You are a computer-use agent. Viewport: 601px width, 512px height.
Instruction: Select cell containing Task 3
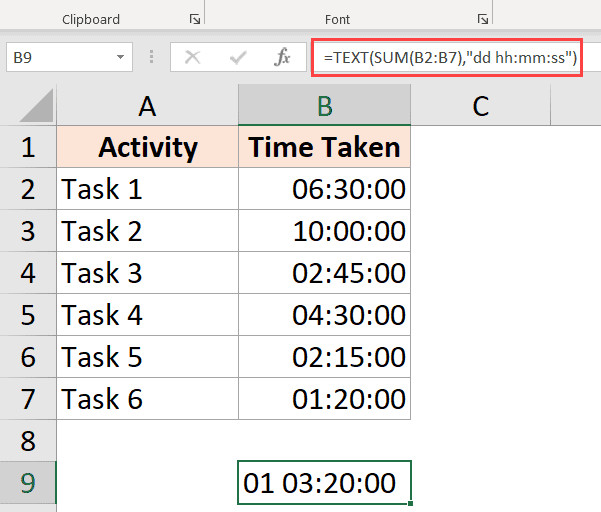147,273
